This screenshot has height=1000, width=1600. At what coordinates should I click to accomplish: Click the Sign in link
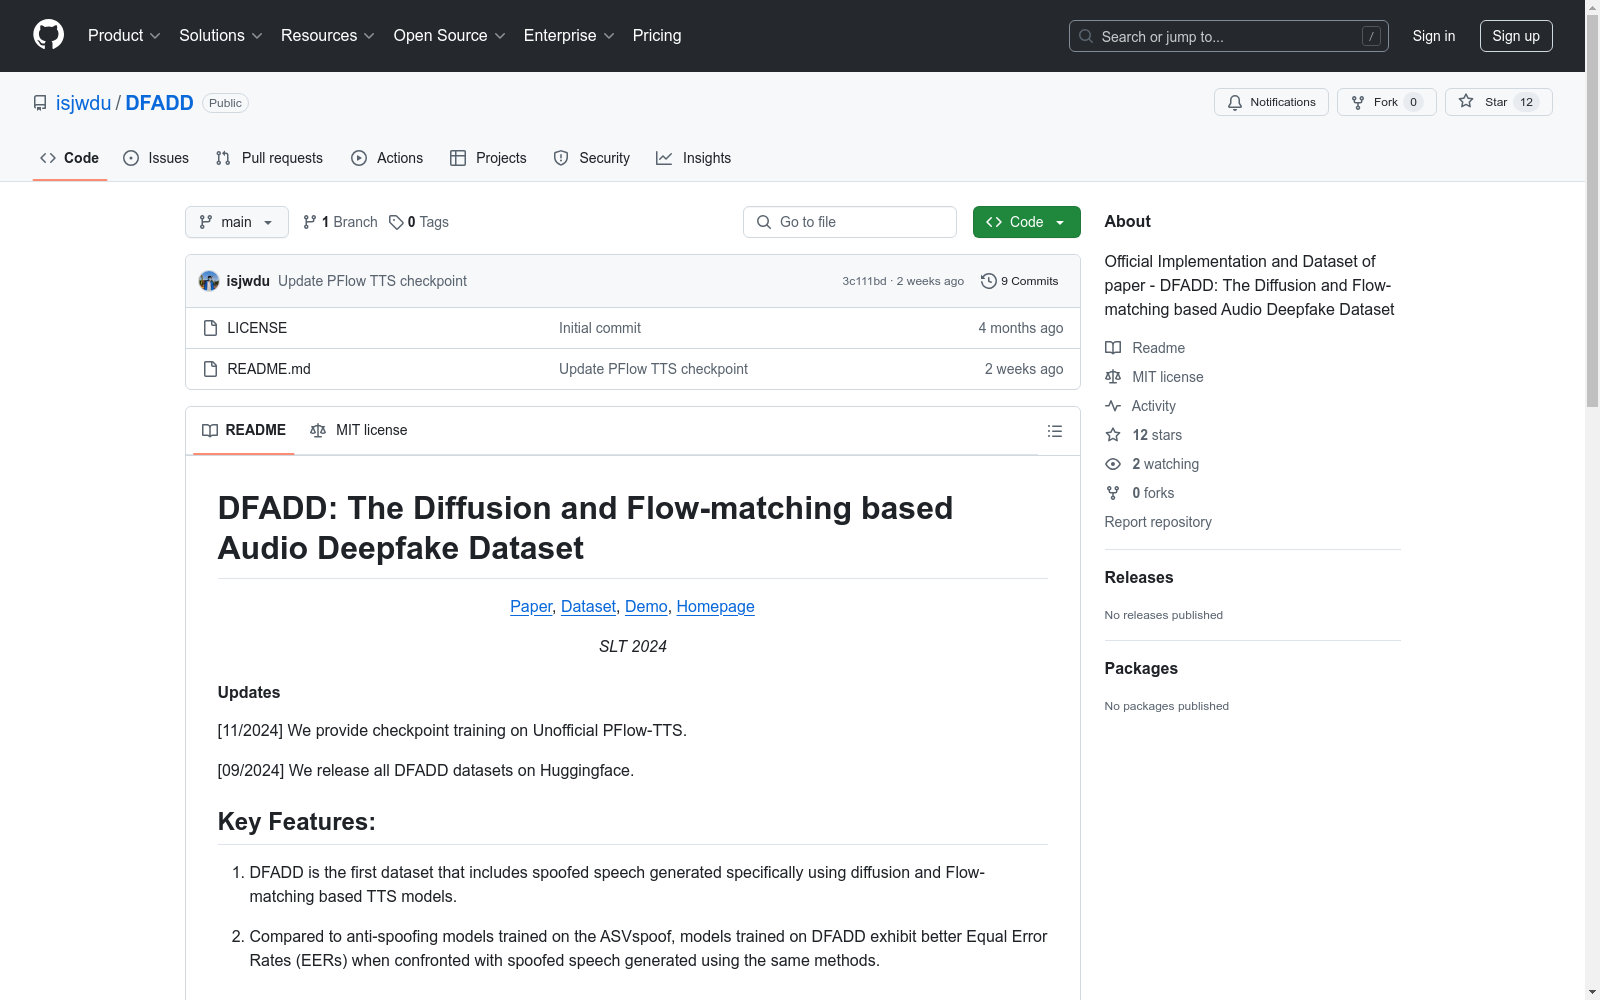[1434, 36]
